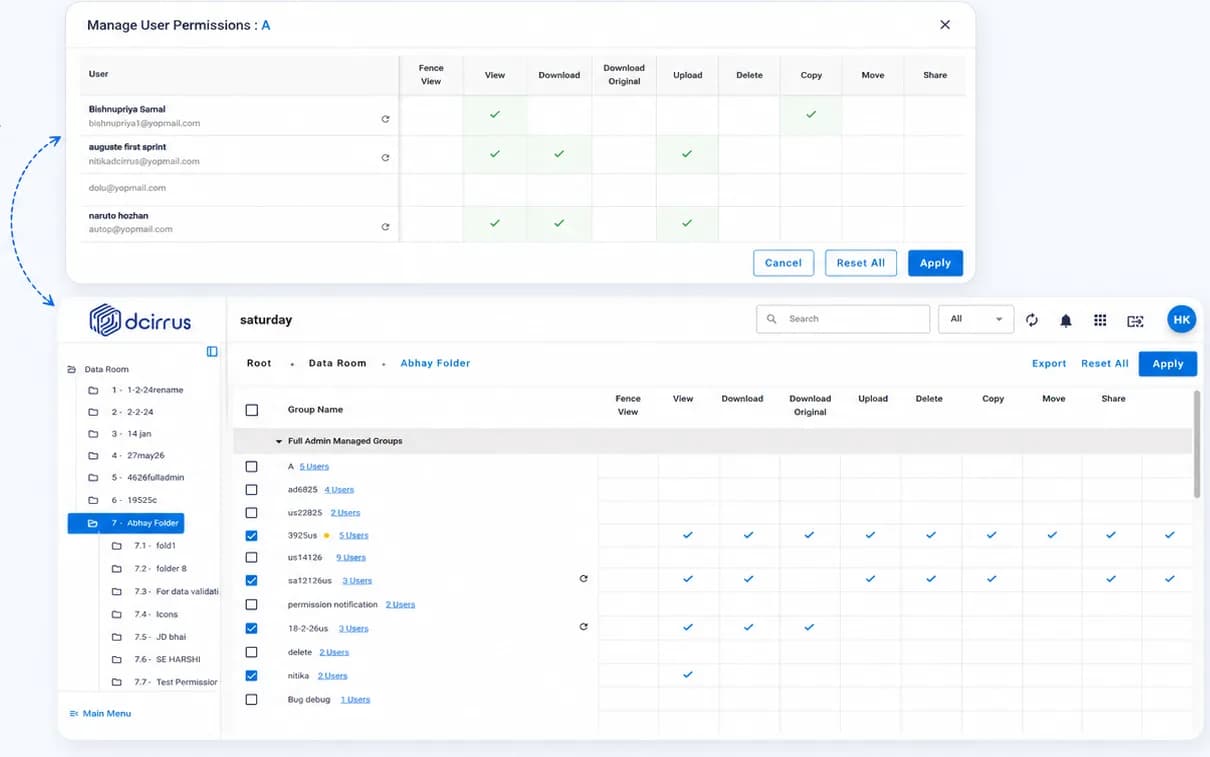Viewport: 1210px width, 757px height.
Task: Click Reset All link in folder toolbar
Action: 1105,364
